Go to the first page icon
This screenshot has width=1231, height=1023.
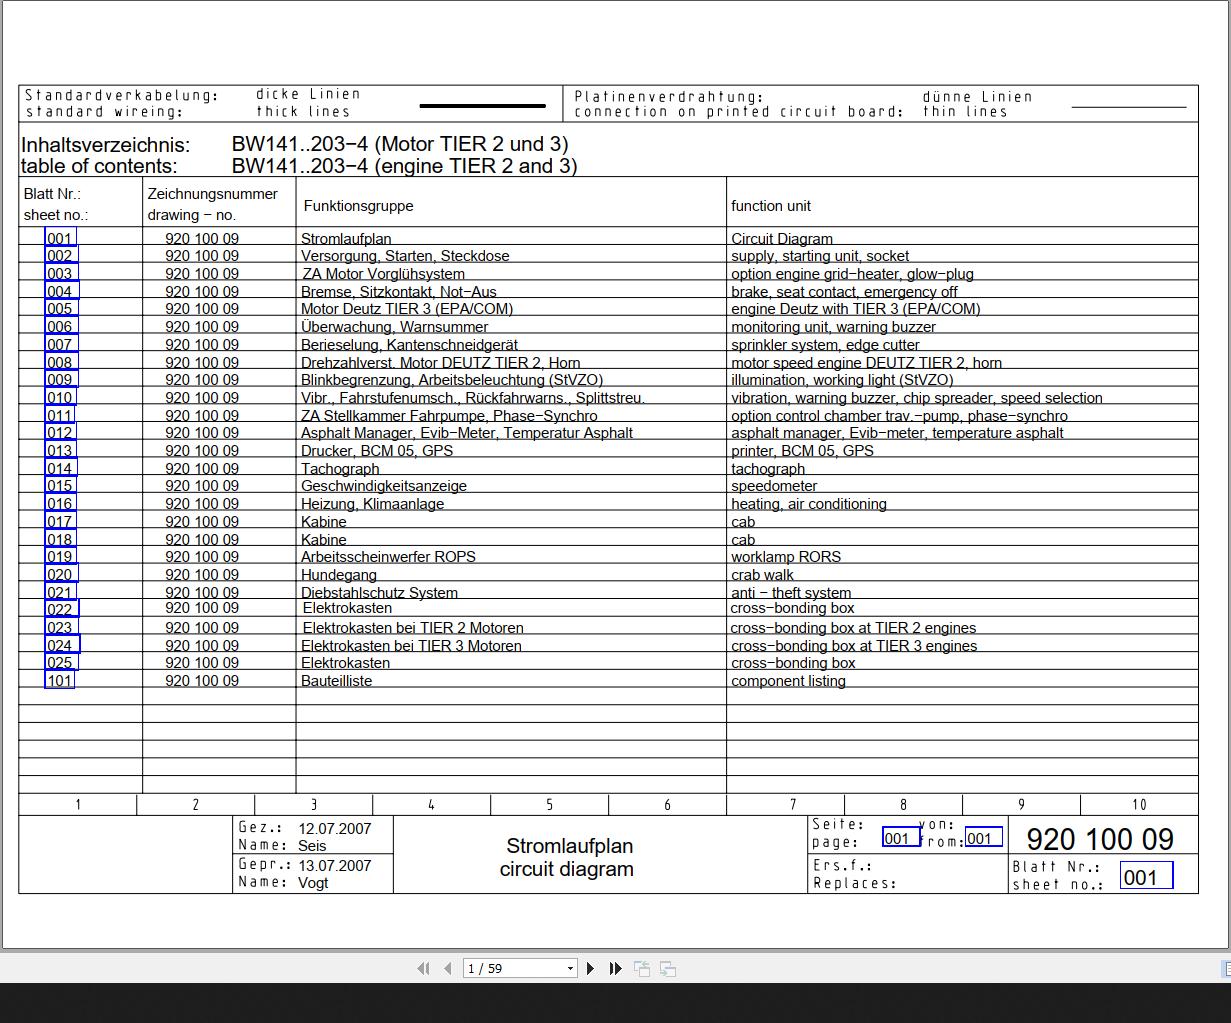[423, 968]
